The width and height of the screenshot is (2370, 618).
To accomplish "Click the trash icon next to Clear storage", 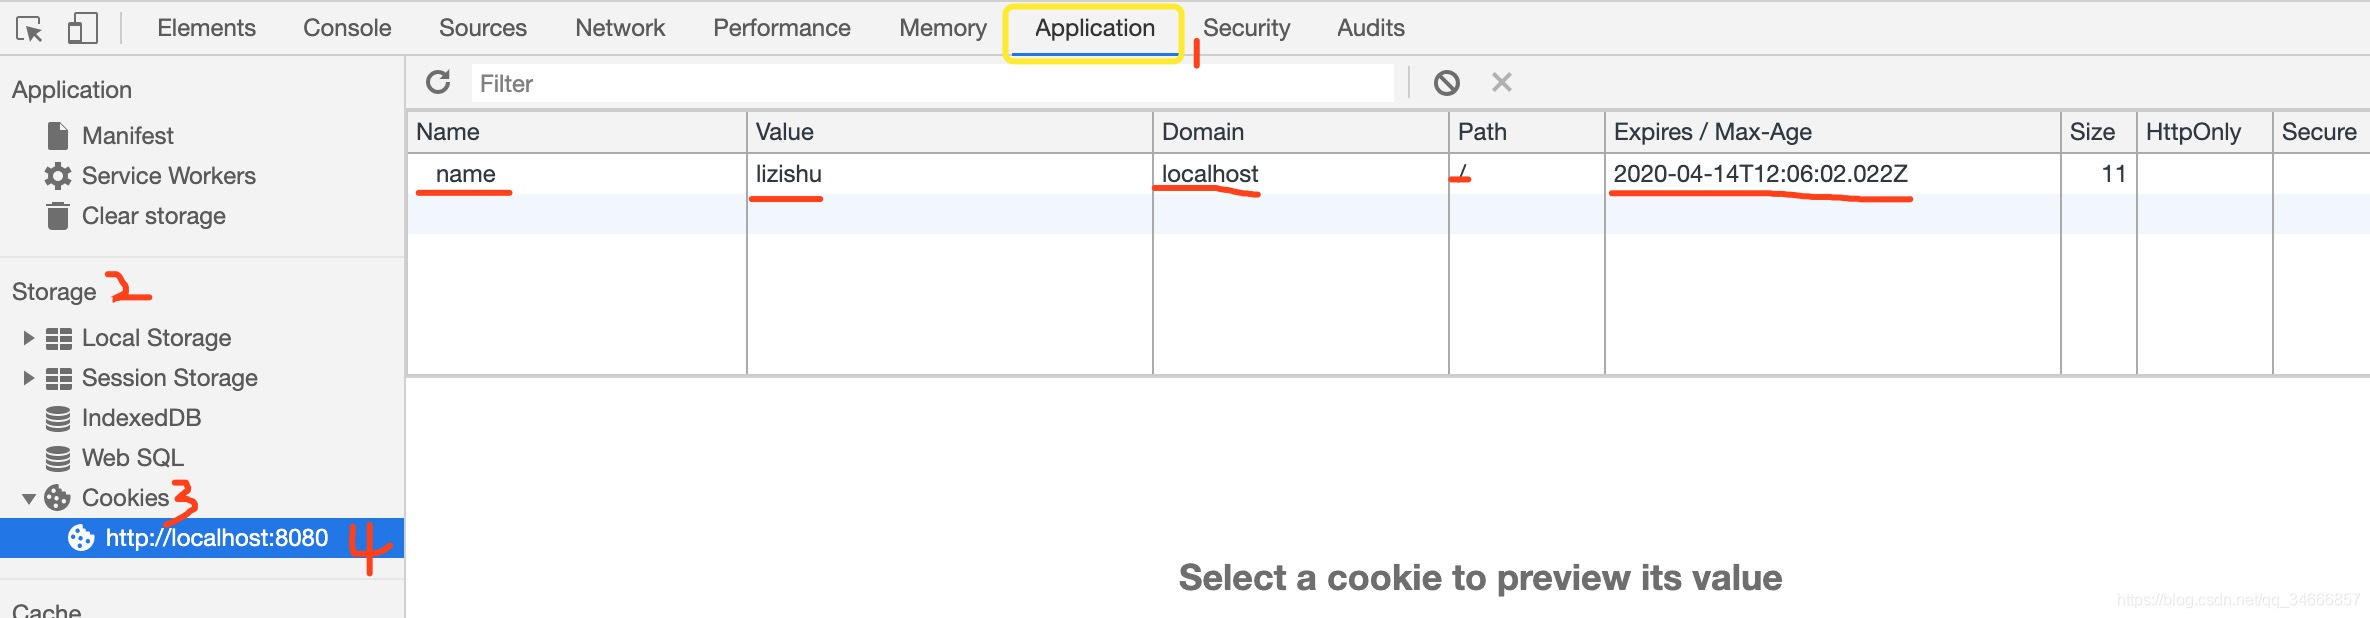I will [58, 215].
